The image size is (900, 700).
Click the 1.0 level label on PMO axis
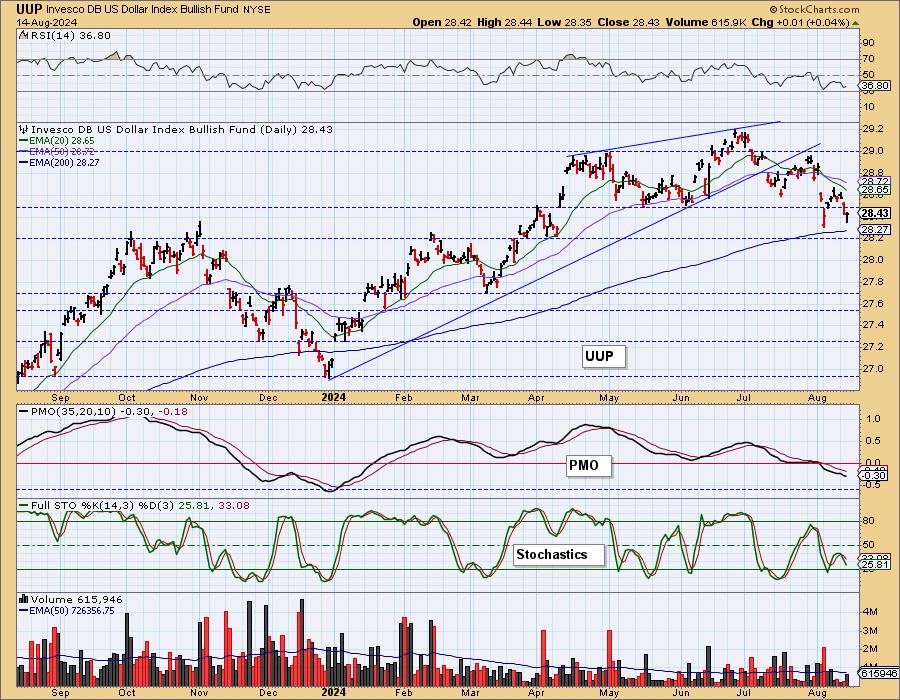873,419
